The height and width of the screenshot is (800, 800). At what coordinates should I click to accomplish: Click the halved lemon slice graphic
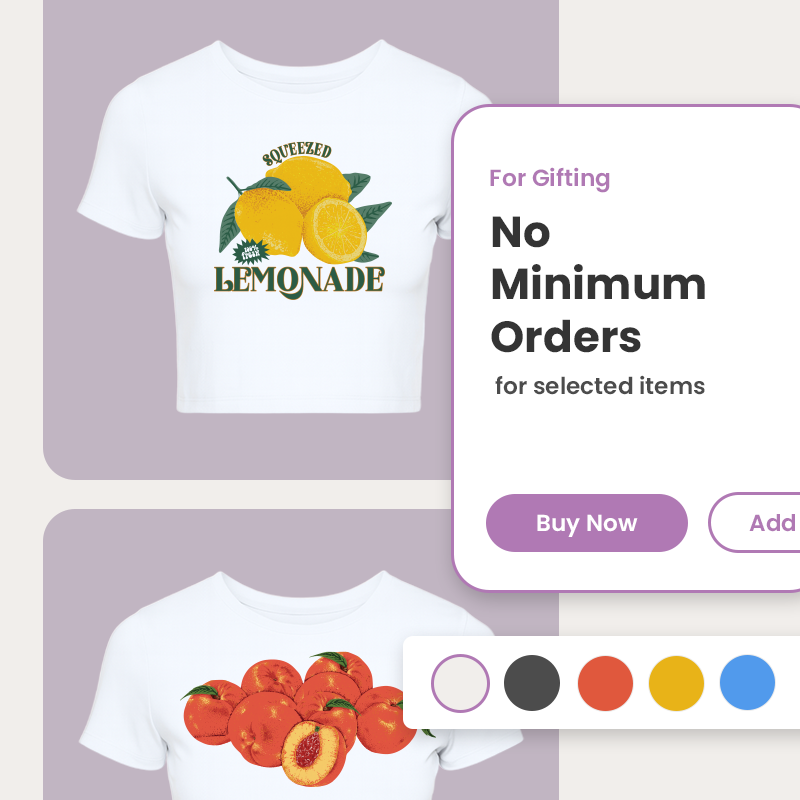click(x=336, y=228)
